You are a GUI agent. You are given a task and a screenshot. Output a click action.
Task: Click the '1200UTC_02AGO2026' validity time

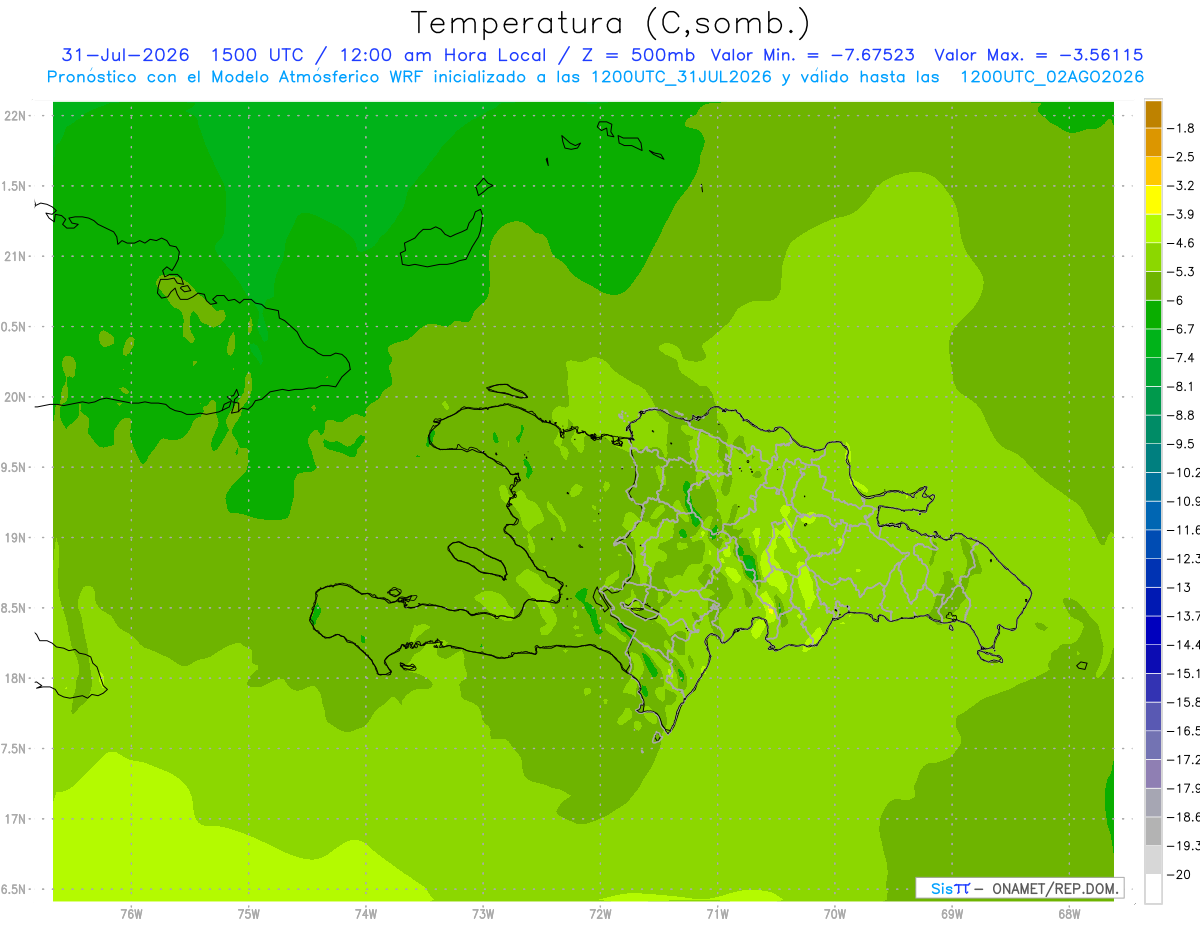point(1052,77)
